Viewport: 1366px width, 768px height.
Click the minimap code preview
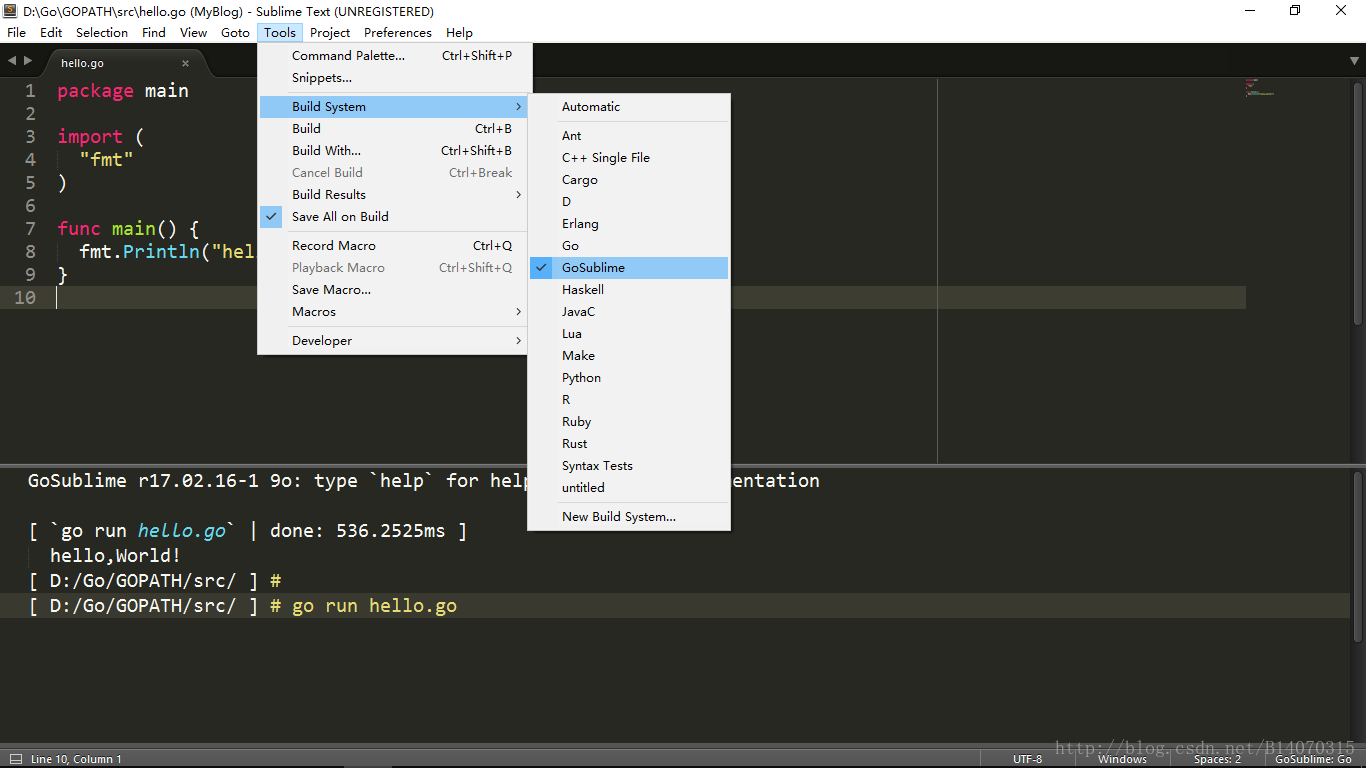point(1259,88)
